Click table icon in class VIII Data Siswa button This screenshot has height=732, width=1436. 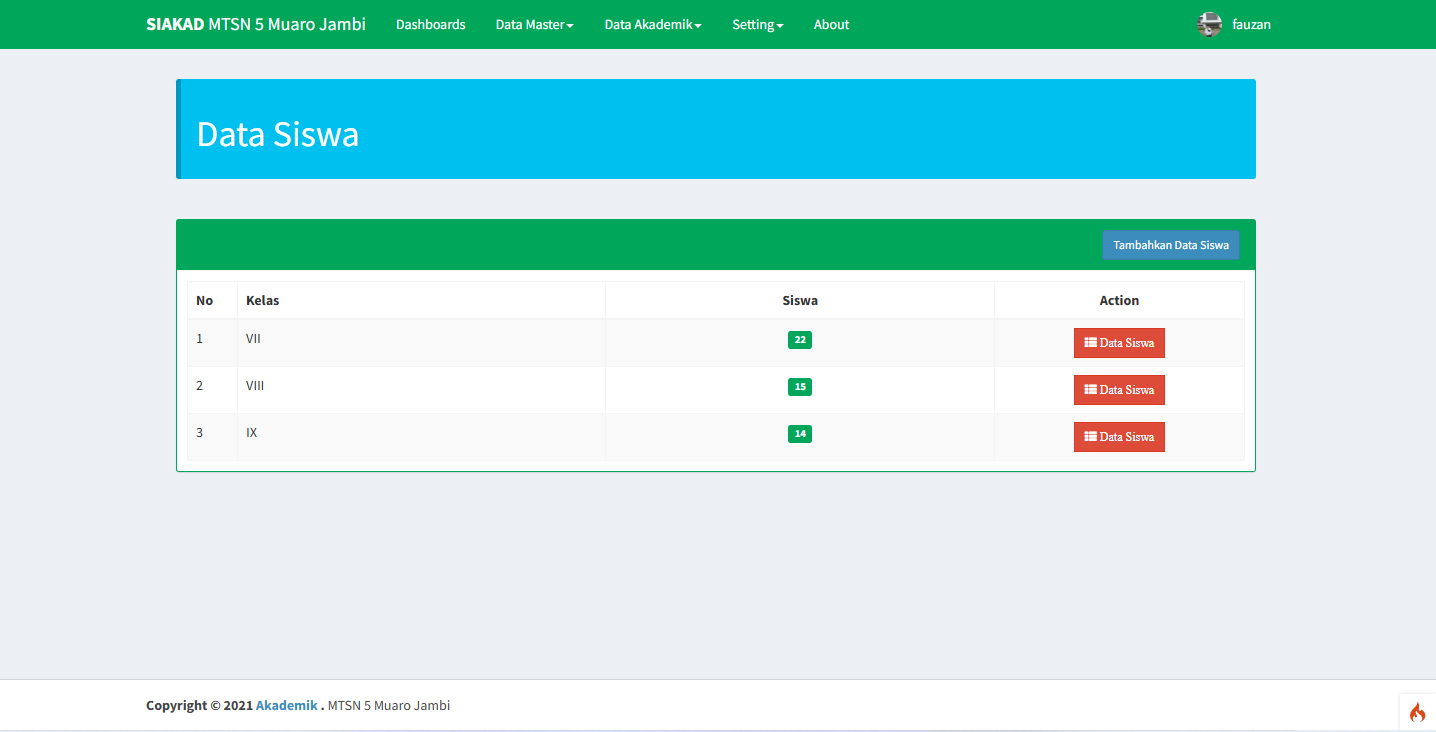click(1091, 390)
